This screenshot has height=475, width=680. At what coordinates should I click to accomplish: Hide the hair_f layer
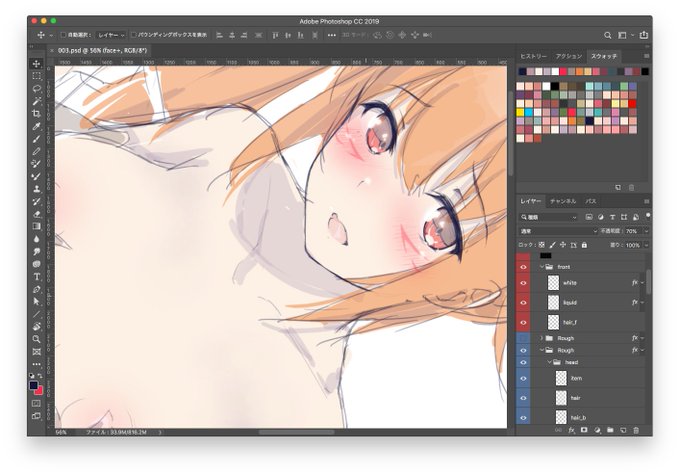click(523, 322)
